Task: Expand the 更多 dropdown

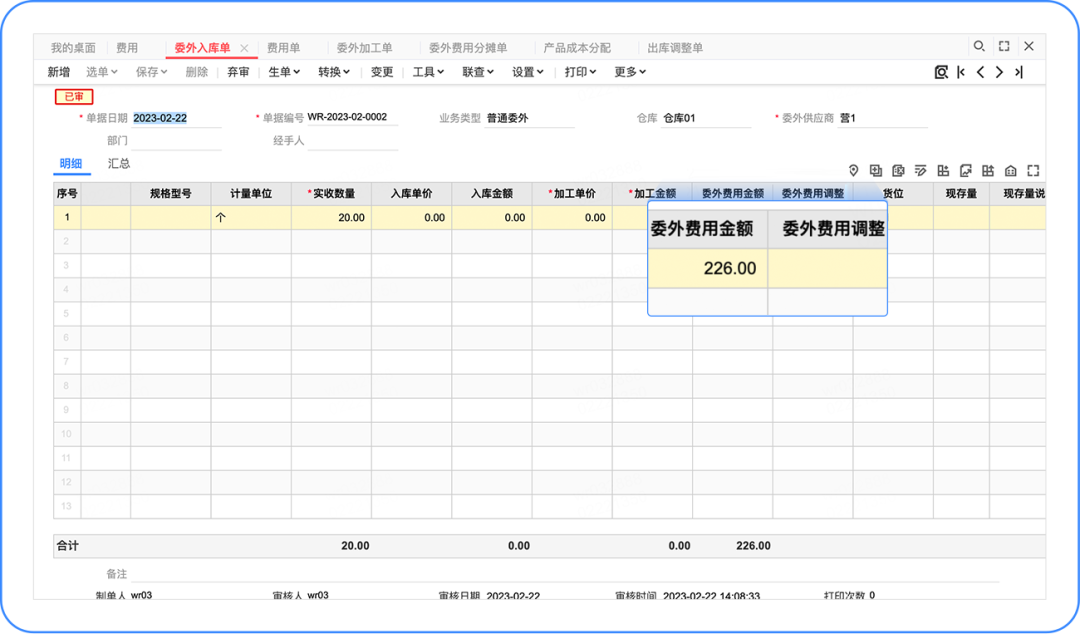Action: click(629, 72)
